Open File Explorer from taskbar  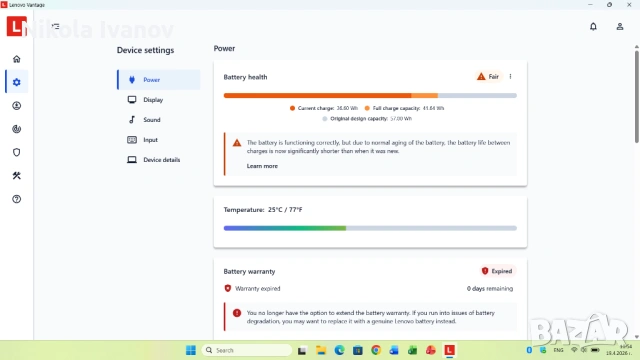tap(321, 350)
